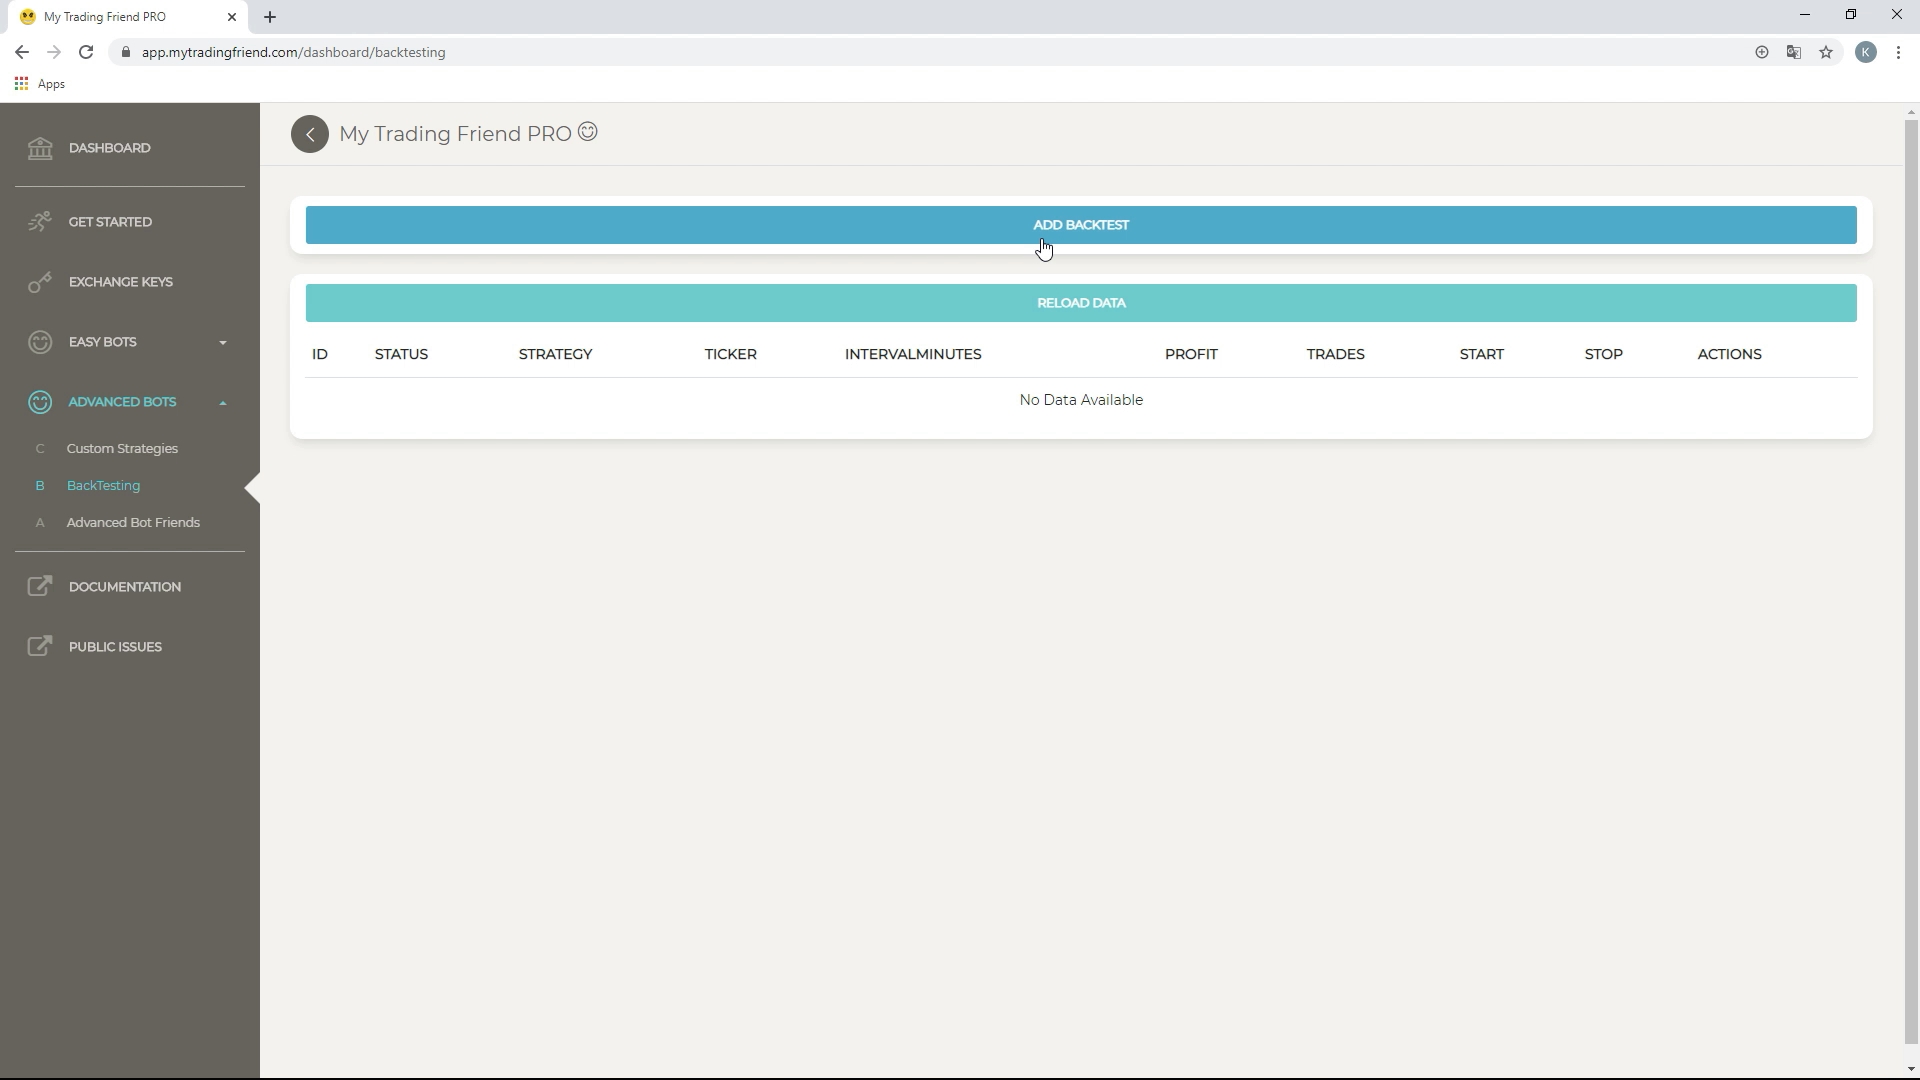The width and height of the screenshot is (1920, 1080).
Task: Bookmark this page with the star icon
Action: point(1826,52)
